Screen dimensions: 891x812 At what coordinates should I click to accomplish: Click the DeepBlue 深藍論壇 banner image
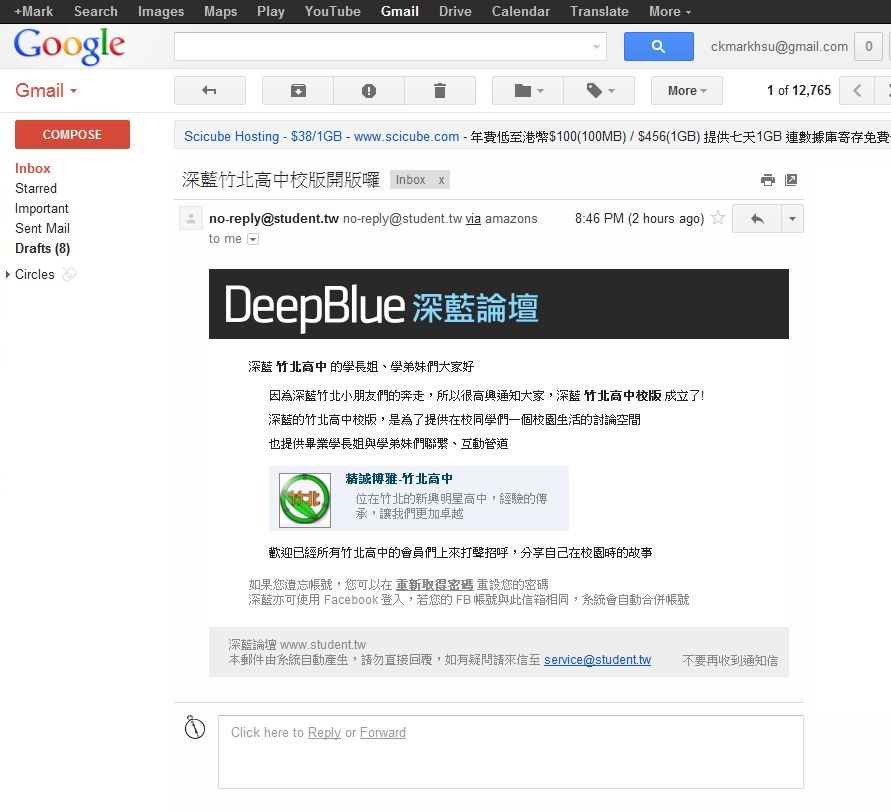(x=499, y=304)
